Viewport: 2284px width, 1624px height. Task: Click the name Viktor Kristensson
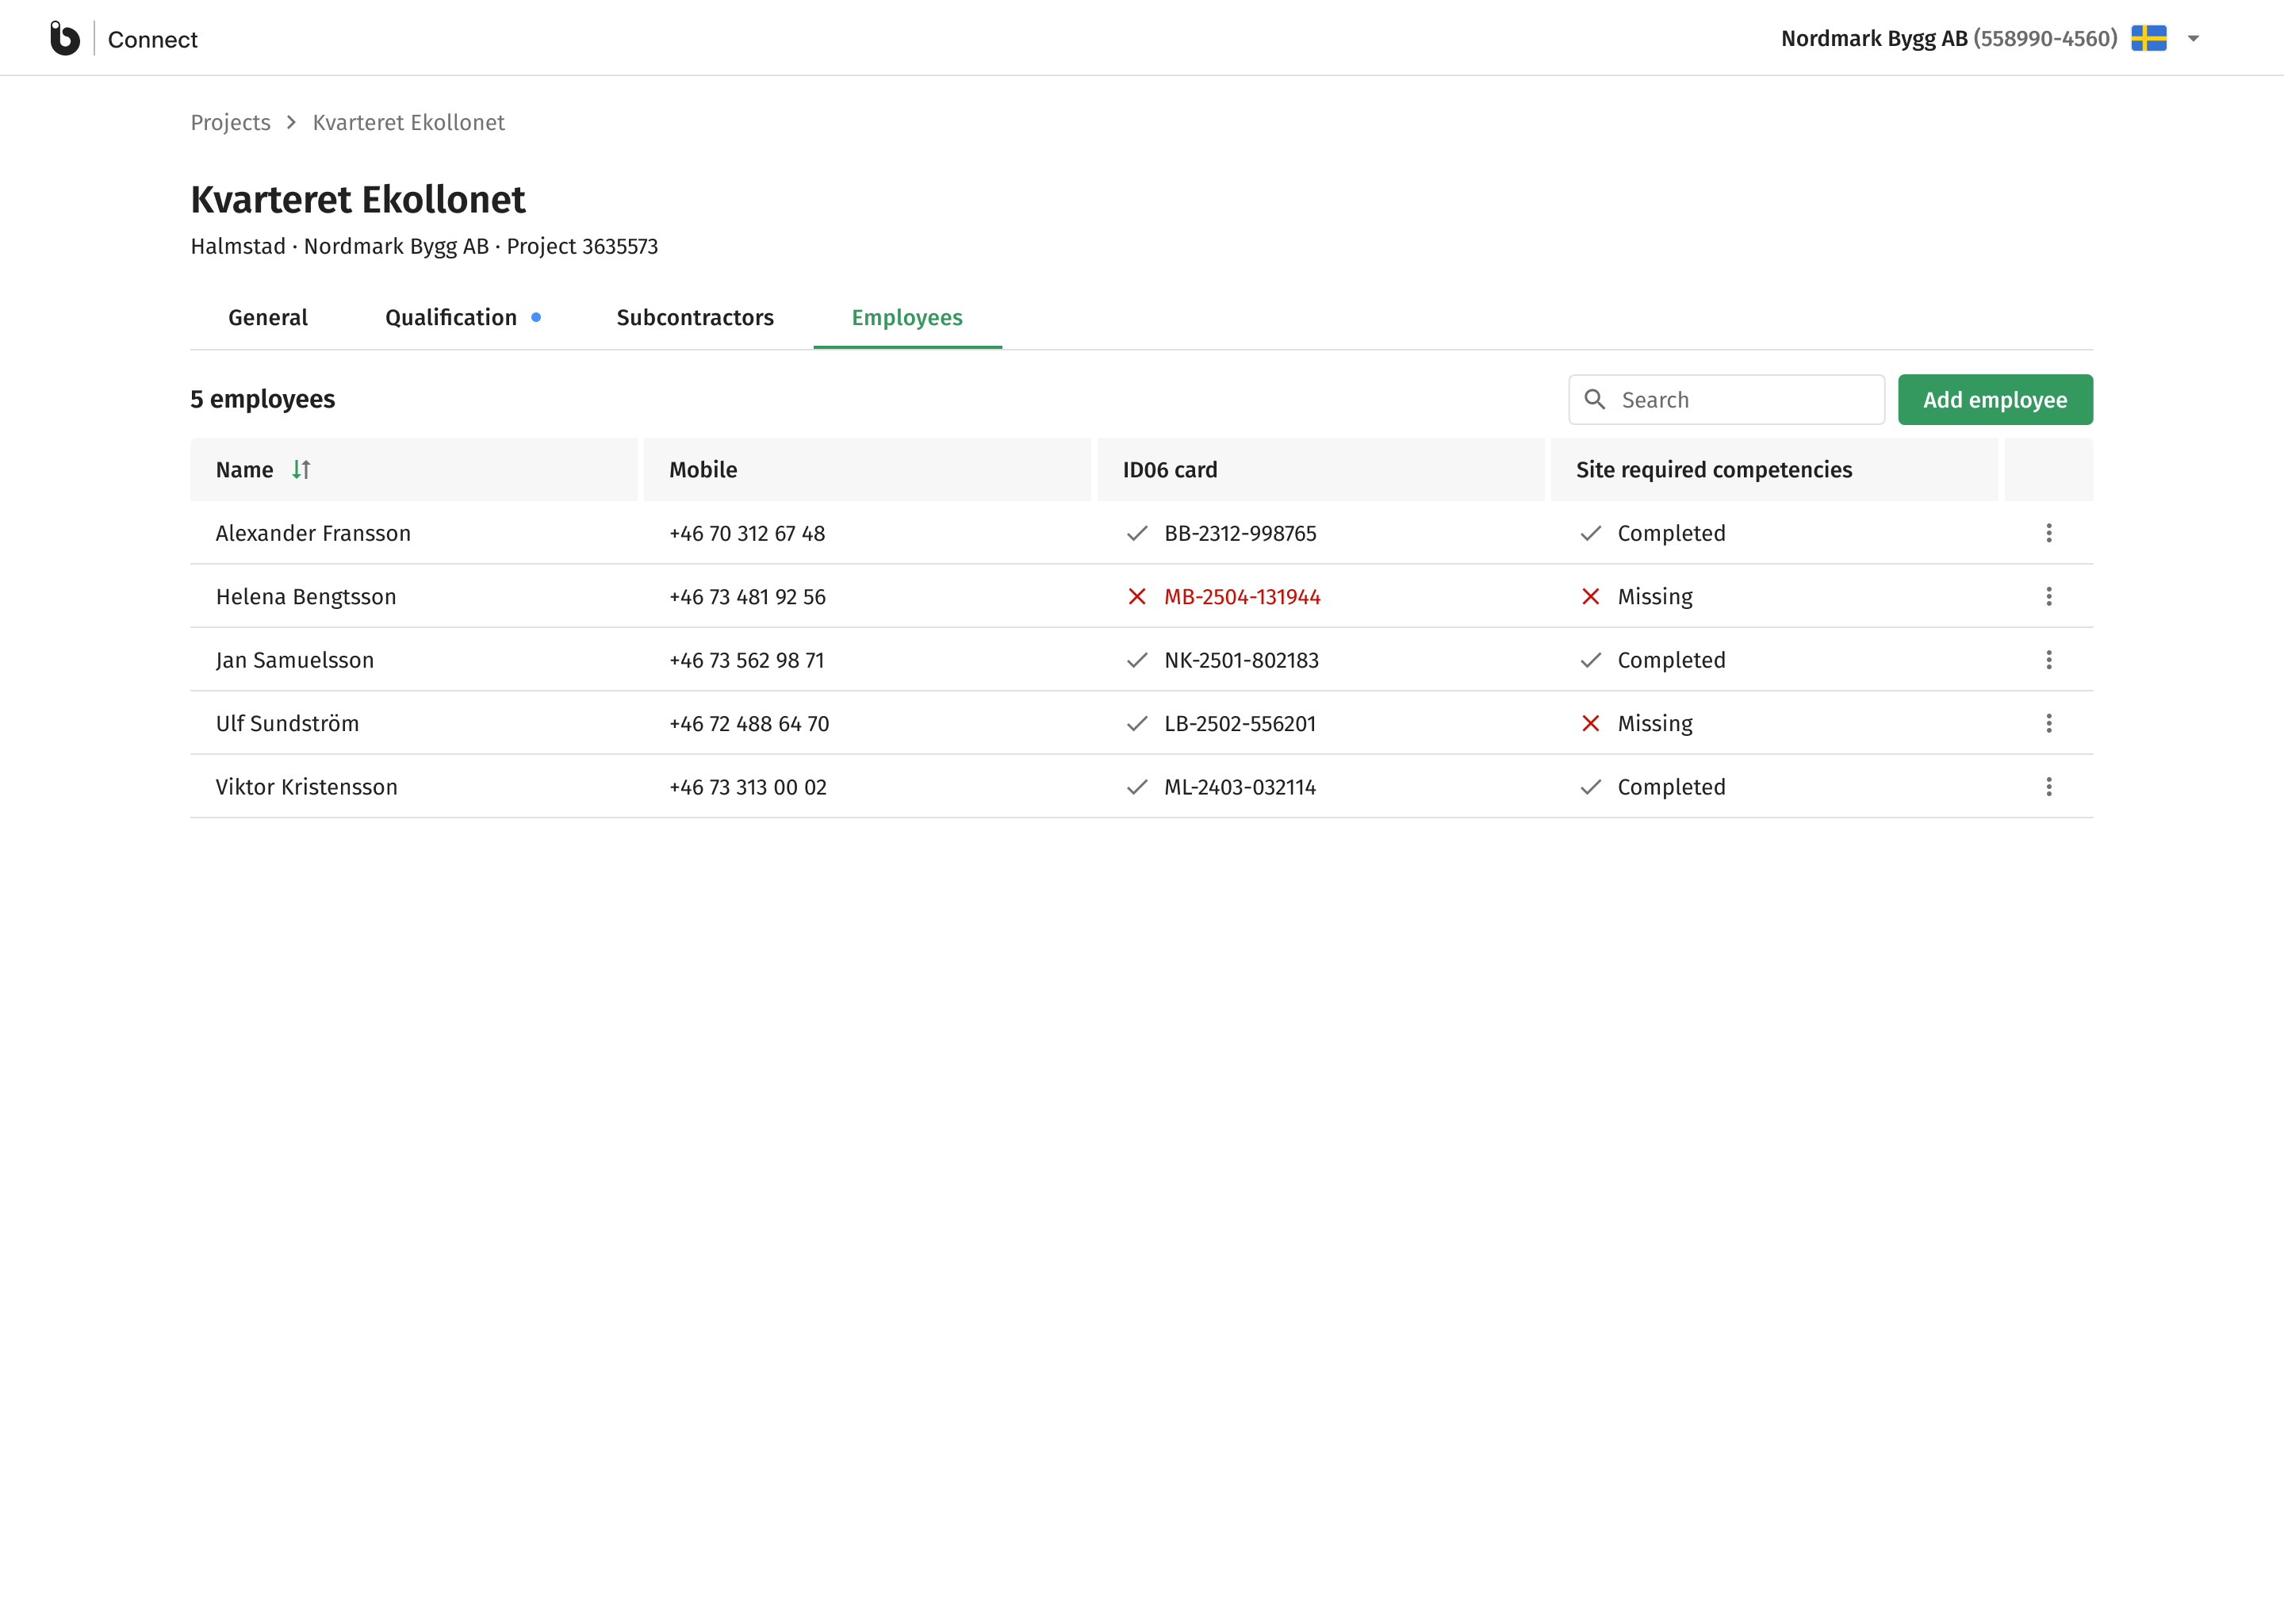pos(307,787)
